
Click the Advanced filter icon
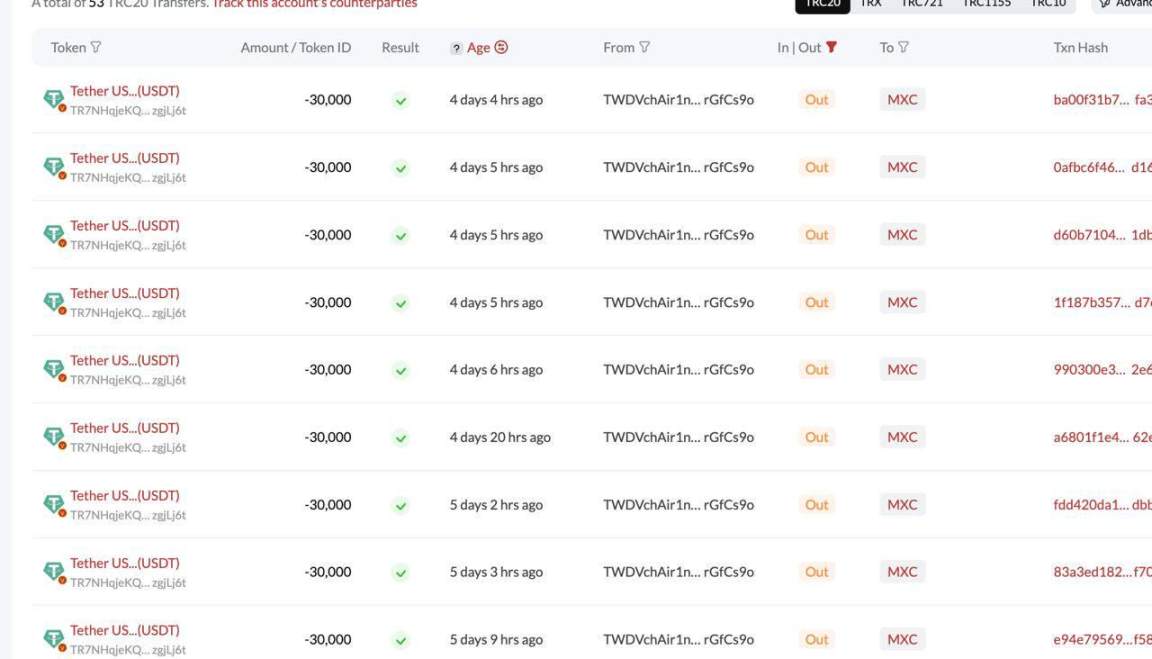[1103, 4]
